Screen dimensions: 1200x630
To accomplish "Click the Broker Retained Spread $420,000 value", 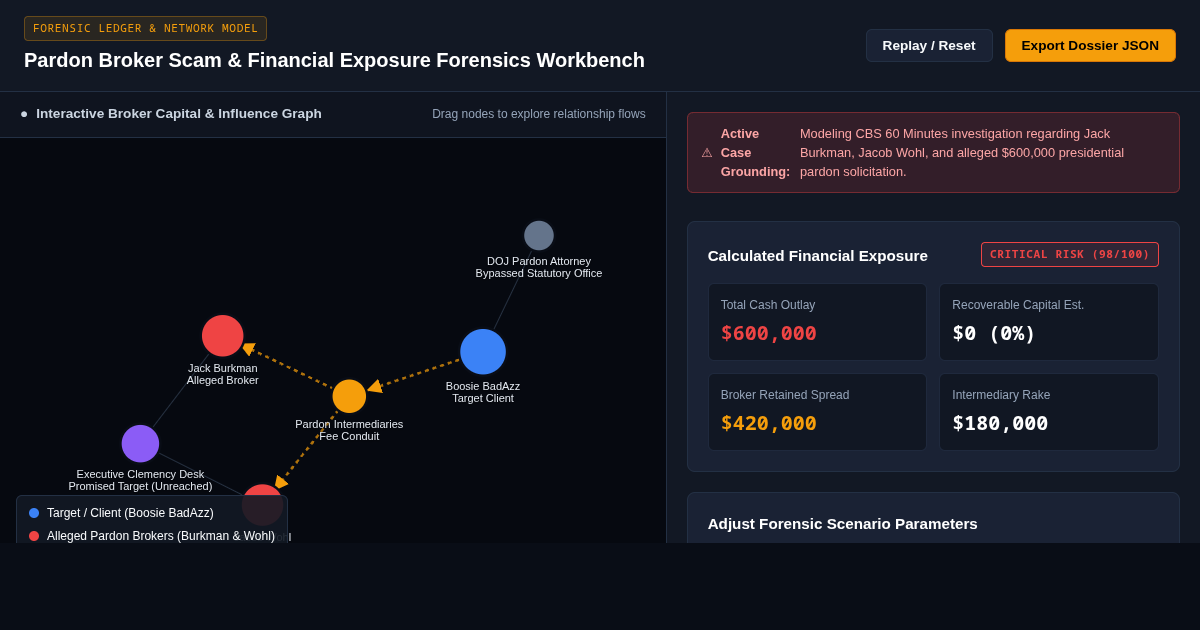I will tap(768, 423).
